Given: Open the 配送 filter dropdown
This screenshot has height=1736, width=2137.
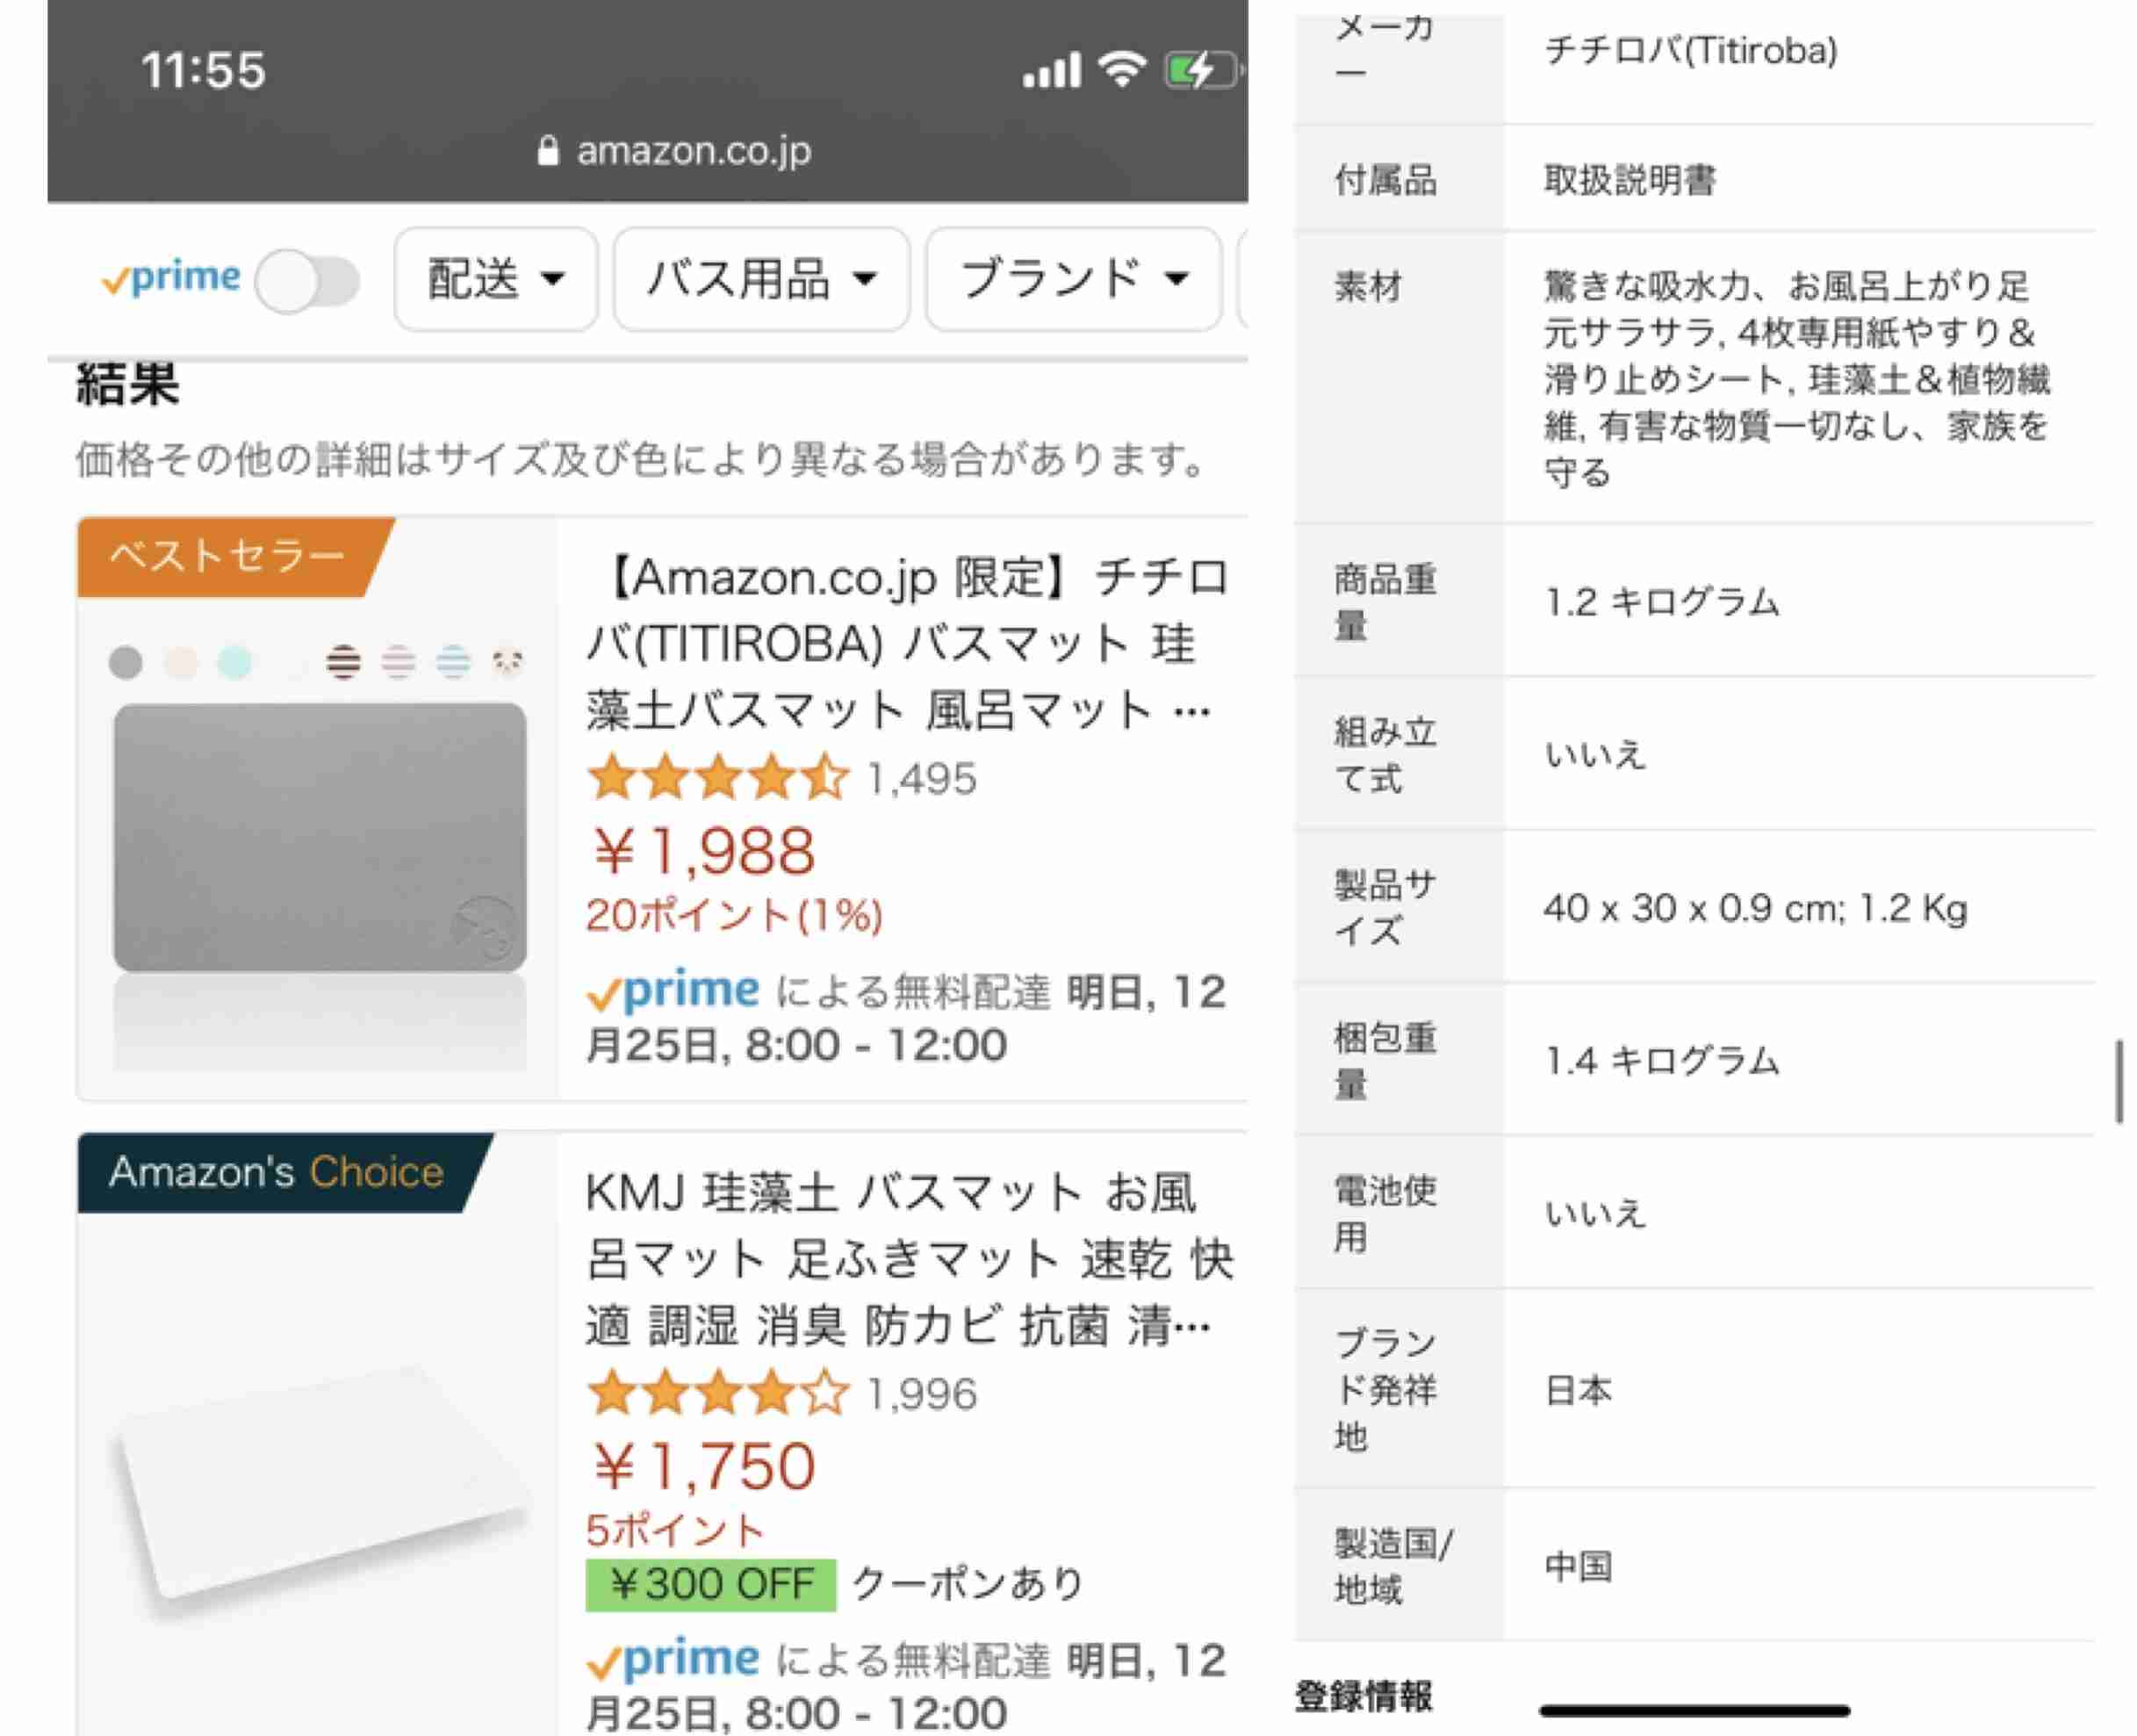Looking at the screenshot, I should [496, 279].
